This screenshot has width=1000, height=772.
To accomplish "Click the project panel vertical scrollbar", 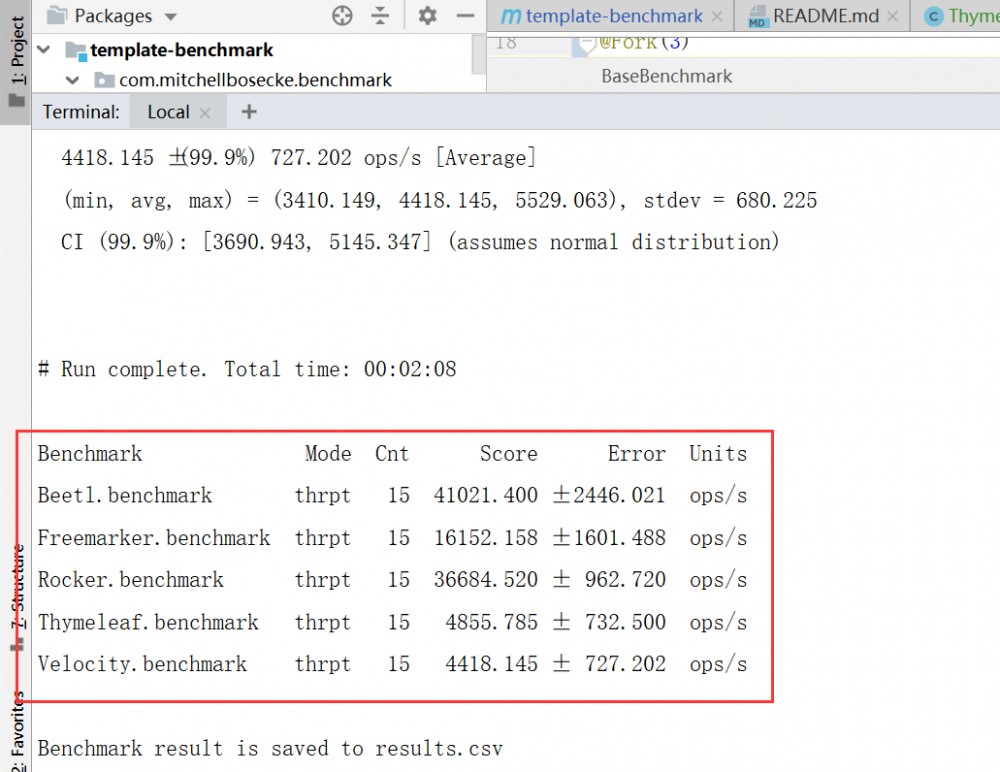I will pyautogui.click(x=478, y=54).
